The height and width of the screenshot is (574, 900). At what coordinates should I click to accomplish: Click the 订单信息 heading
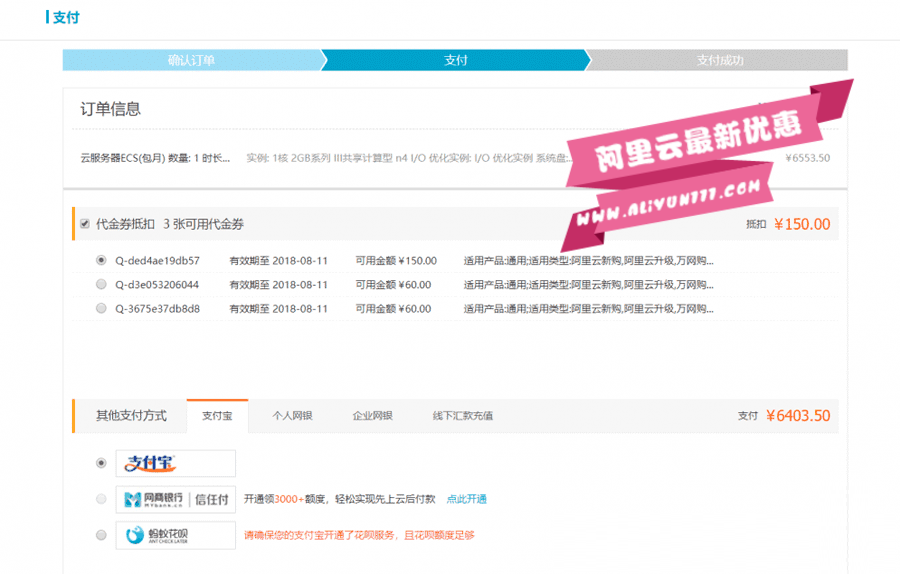(x=110, y=109)
